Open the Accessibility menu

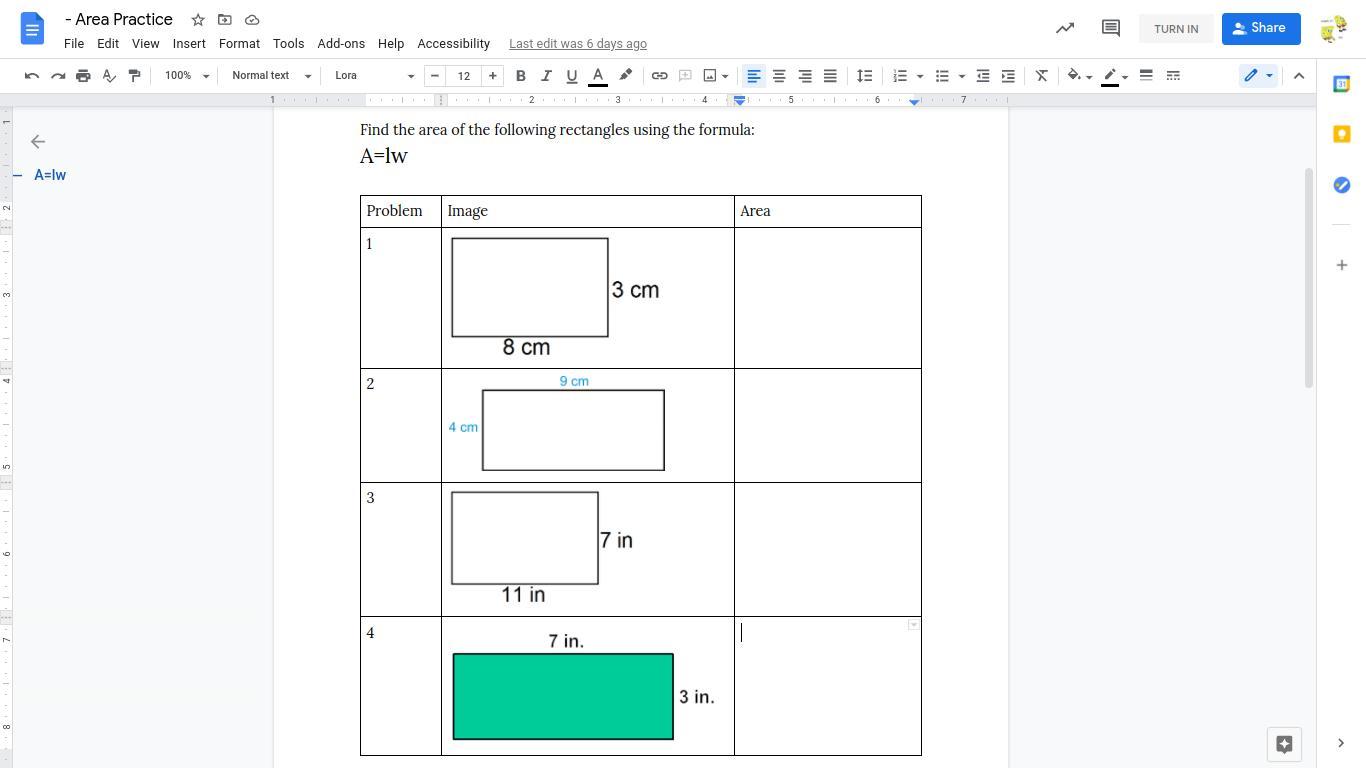coord(453,44)
